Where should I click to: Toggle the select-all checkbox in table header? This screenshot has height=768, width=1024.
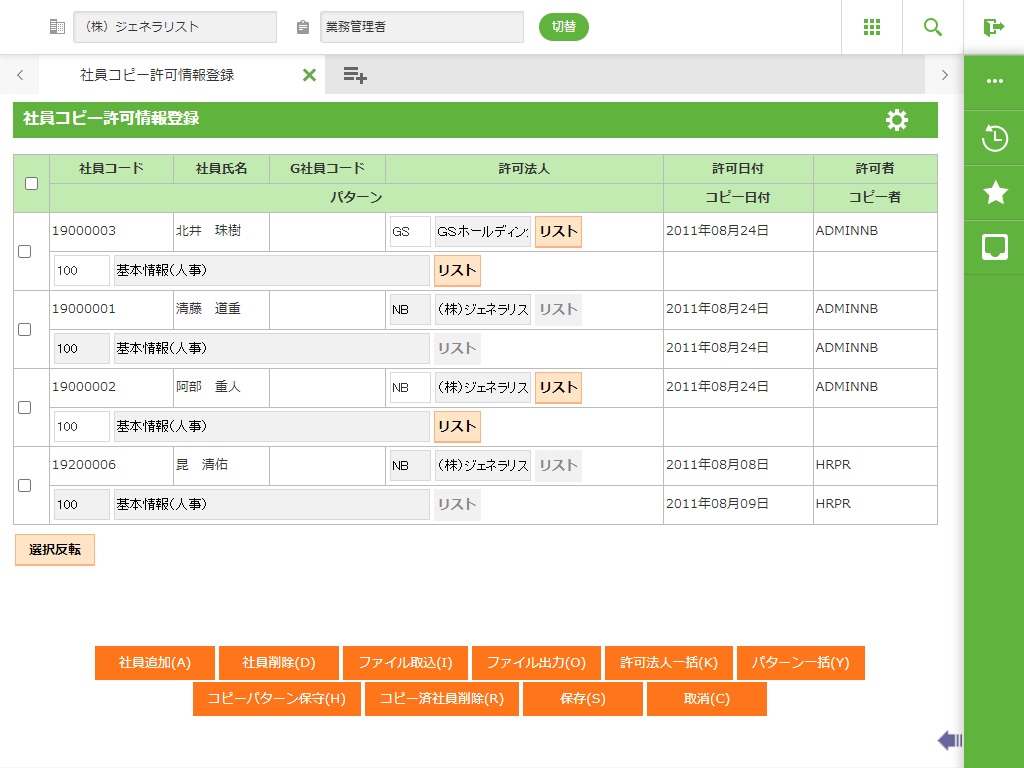point(31,183)
